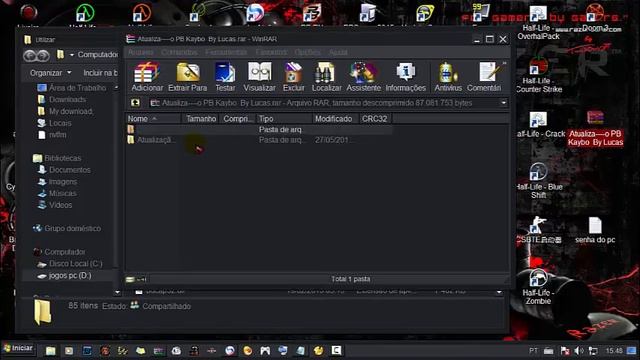Open Vídeos library
The width and height of the screenshot is (640, 360).
tap(55, 205)
